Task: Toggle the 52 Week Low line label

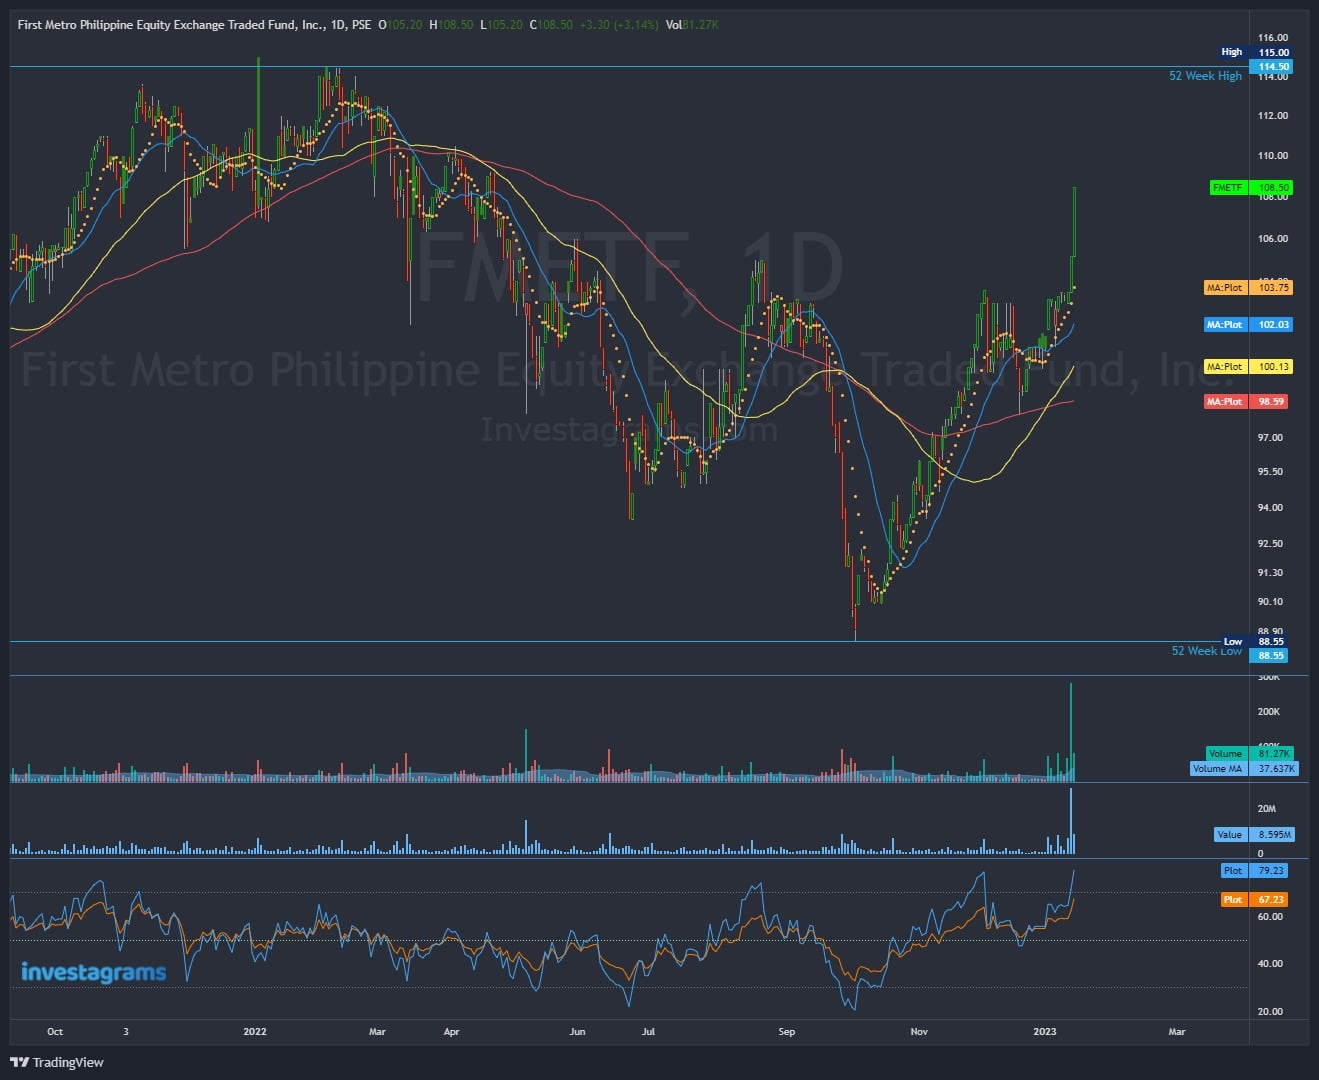Action: click(1206, 651)
